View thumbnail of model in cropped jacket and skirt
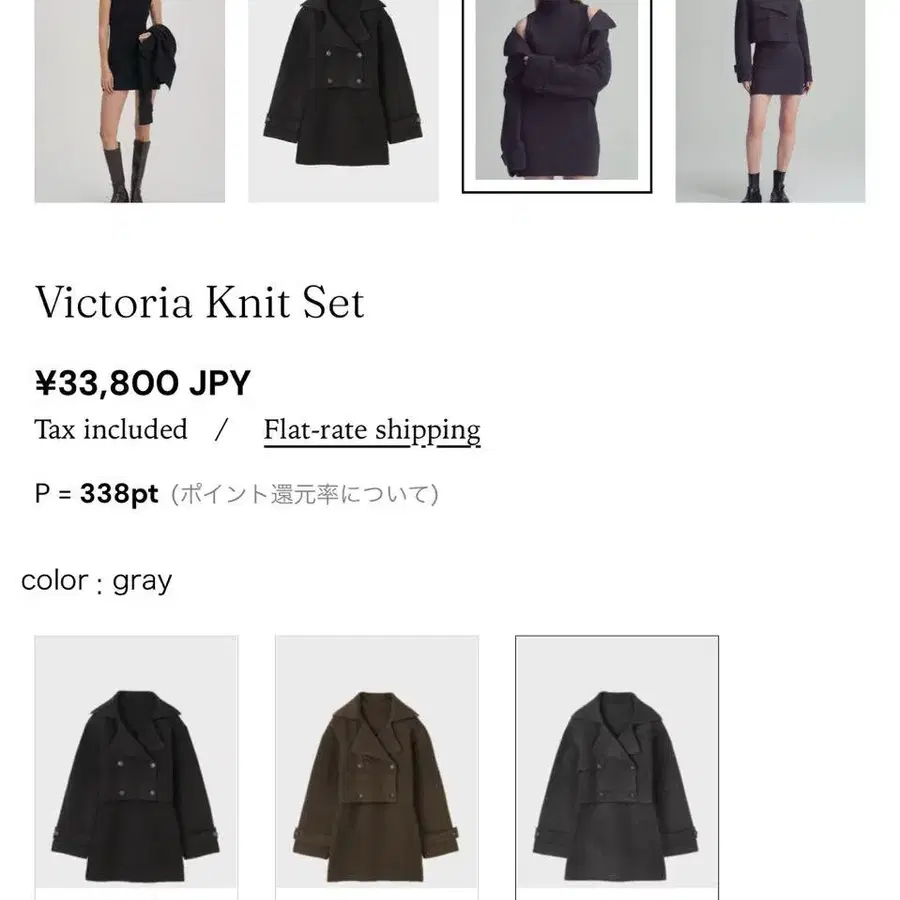The height and width of the screenshot is (900, 900). coord(770,101)
